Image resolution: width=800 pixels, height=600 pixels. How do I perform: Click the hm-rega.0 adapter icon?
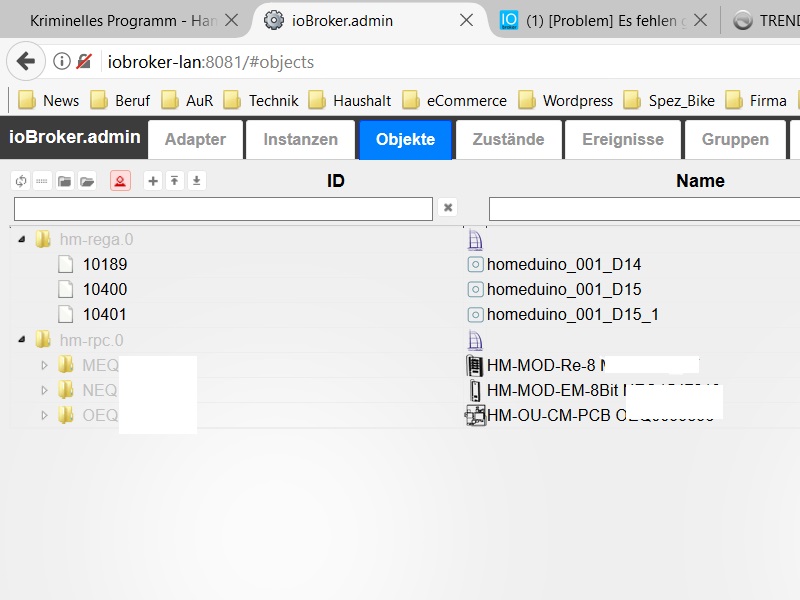(x=475, y=240)
